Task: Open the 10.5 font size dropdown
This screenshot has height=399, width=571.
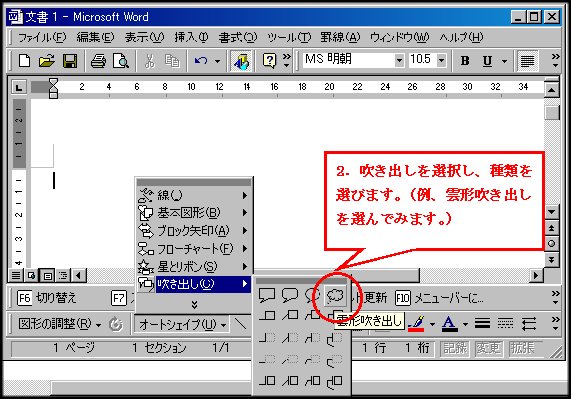Action: [441, 60]
